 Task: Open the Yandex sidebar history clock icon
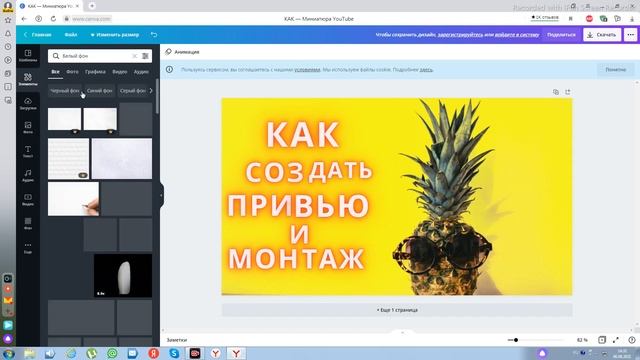pyautogui.click(x=8, y=47)
